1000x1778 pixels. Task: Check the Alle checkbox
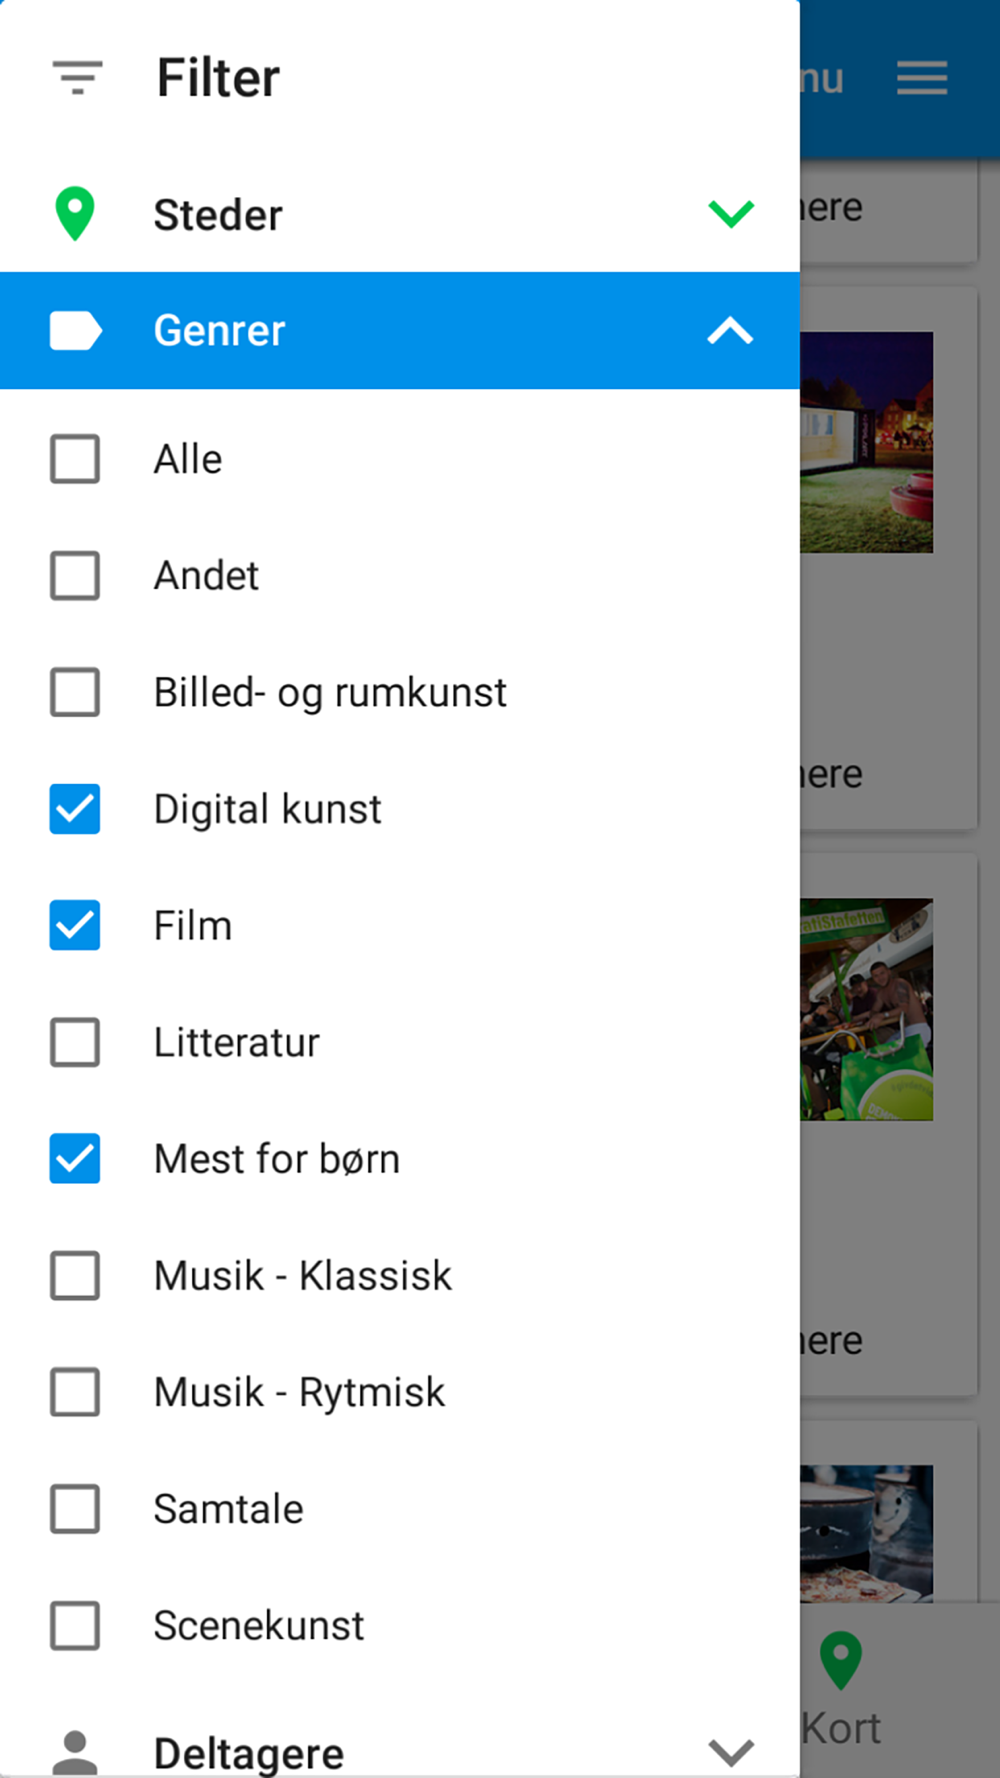75,459
